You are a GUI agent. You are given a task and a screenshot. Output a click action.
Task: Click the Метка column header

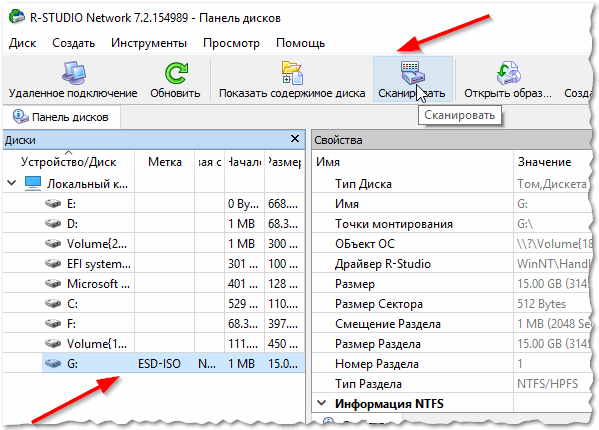[165, 162]
